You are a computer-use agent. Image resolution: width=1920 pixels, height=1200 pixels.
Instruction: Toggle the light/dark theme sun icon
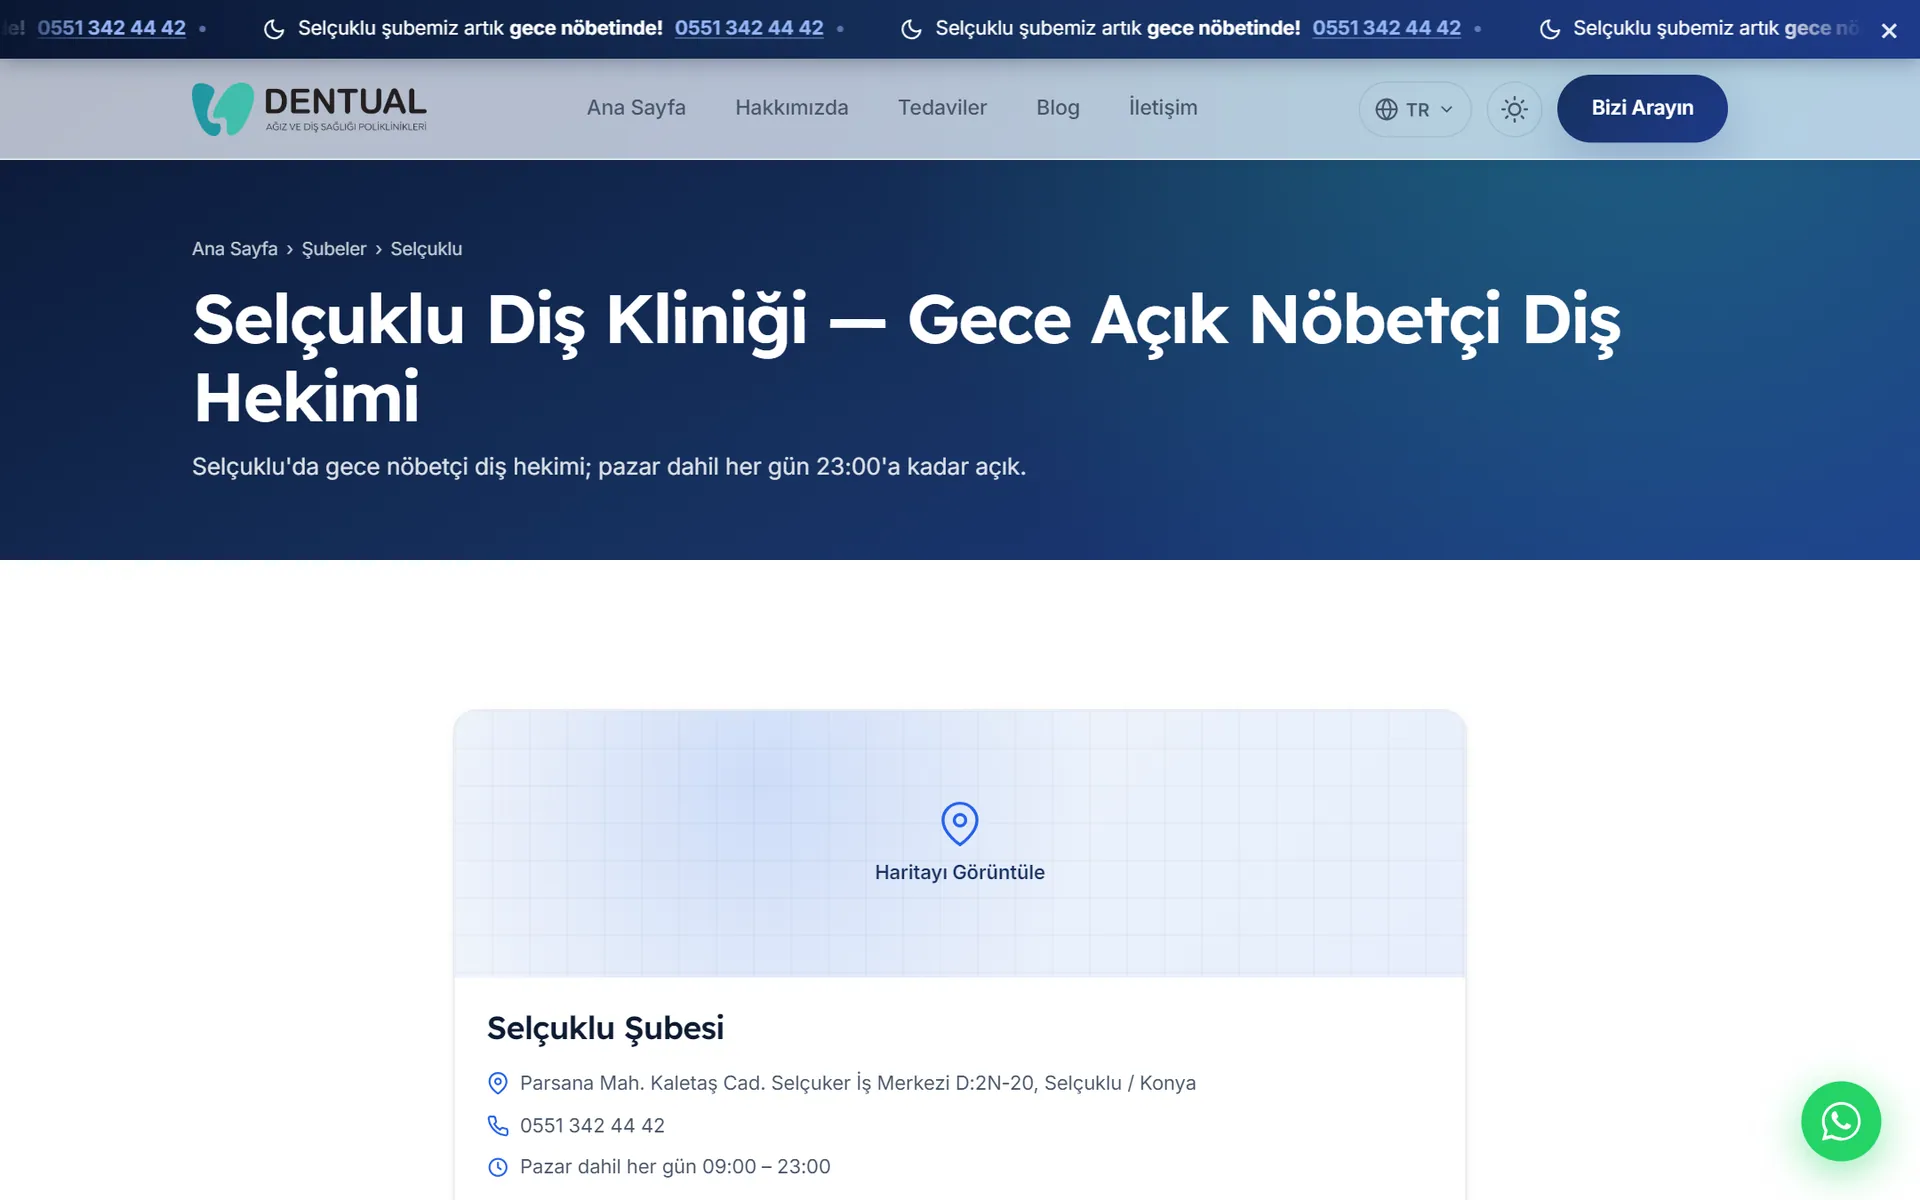point(1514,109)
